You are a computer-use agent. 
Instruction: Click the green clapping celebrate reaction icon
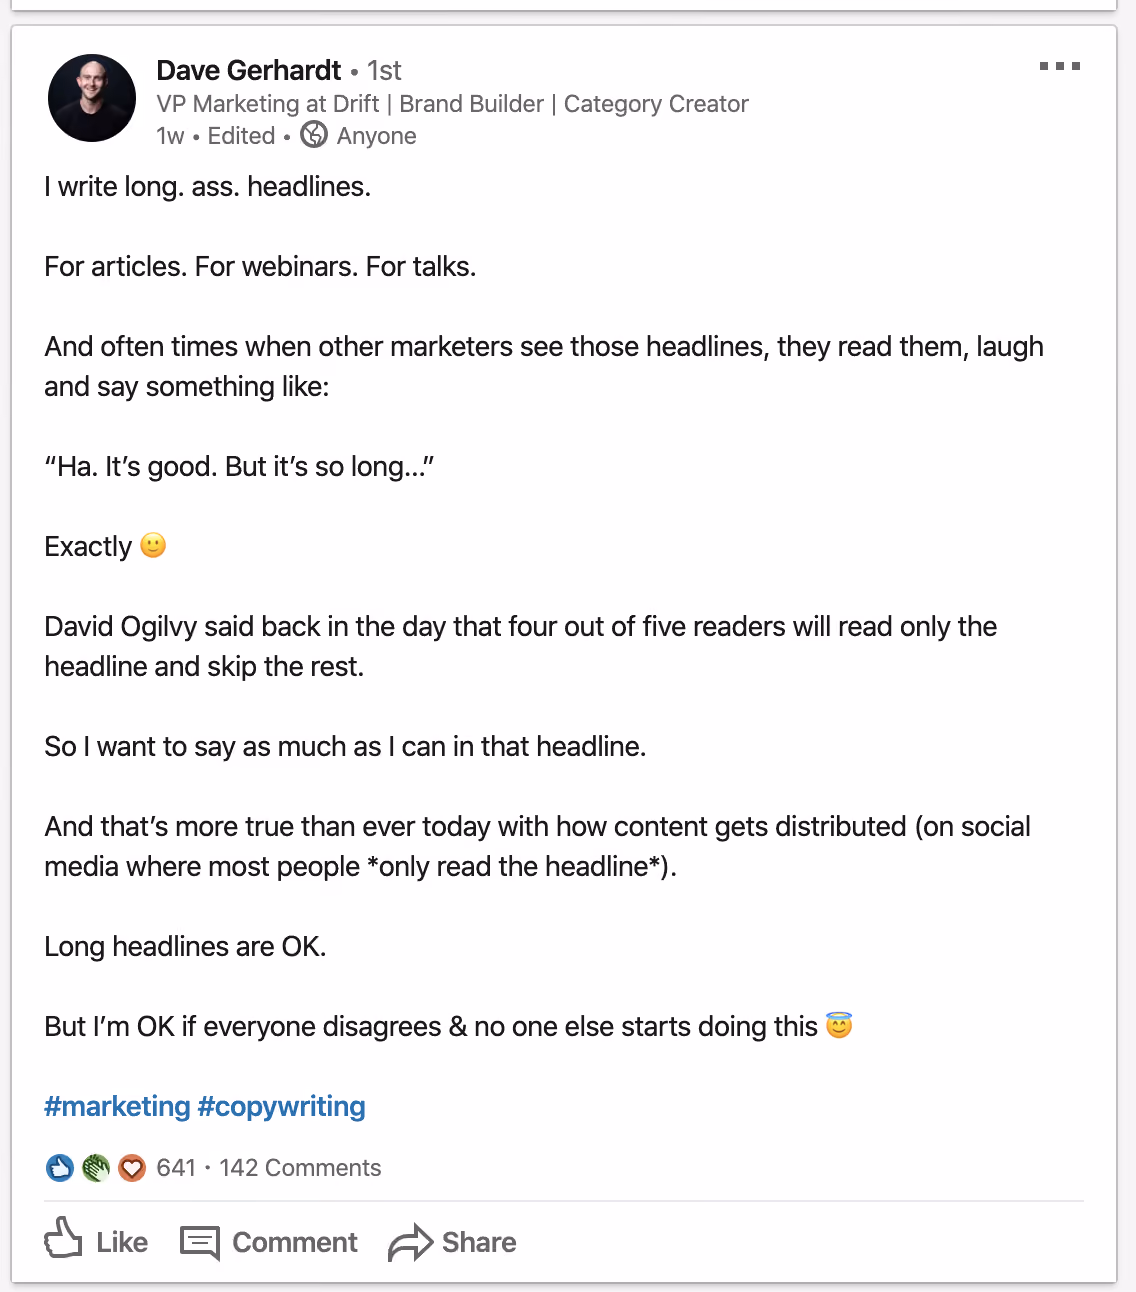click(x=96, y=1167)
